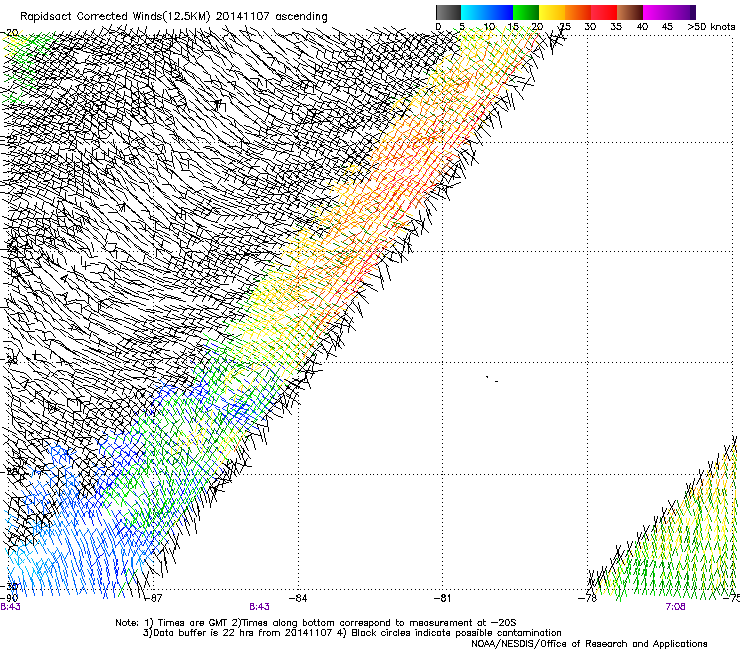Image resolution: width=740 pixels, height=650 pixels.
Task: Click the green 15-20 knots legend swatch
Action: point(526,12)
